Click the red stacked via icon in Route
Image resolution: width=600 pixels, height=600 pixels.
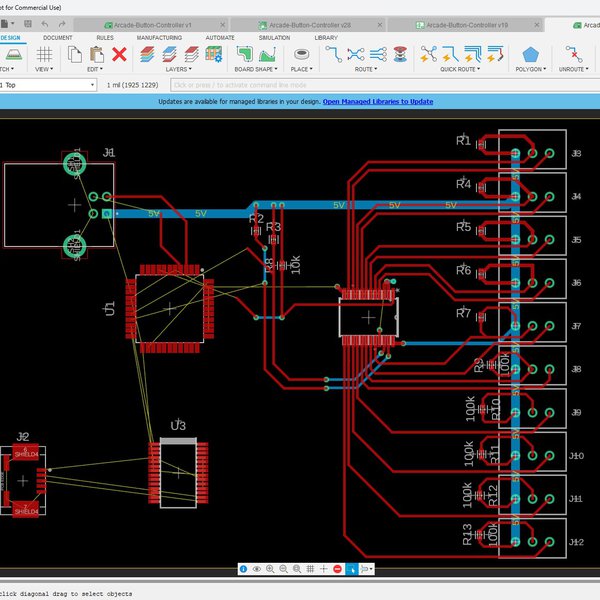pyautogui.click(x=400, y=54)
